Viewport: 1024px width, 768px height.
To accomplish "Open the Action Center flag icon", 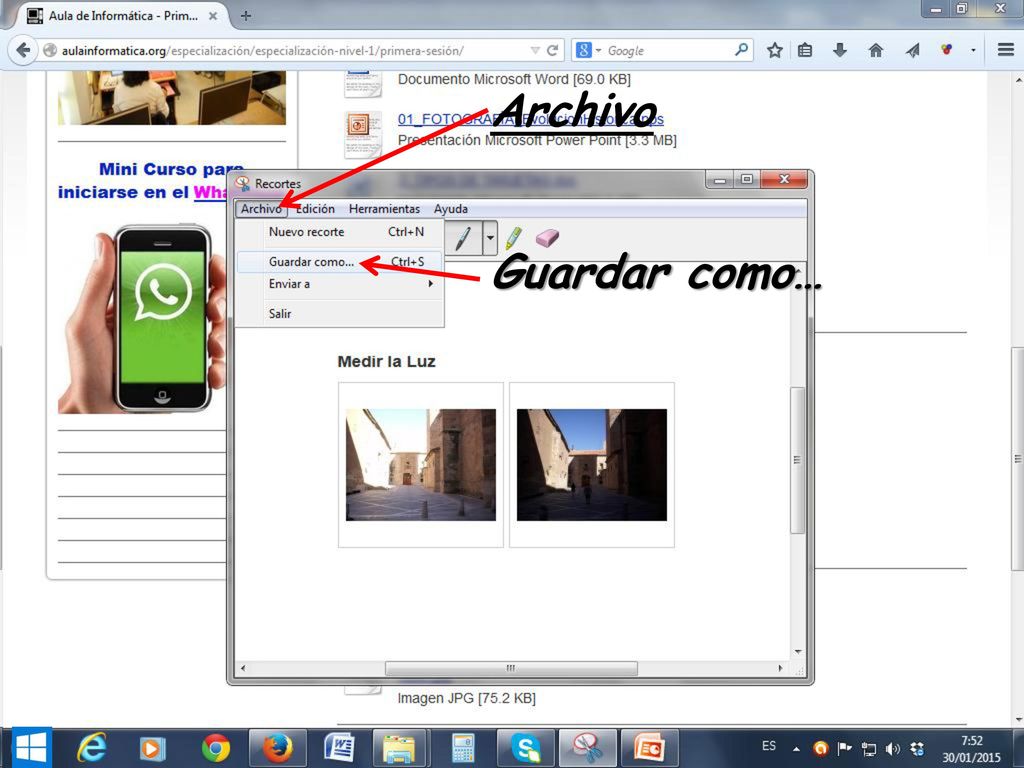I will point(844,748).
